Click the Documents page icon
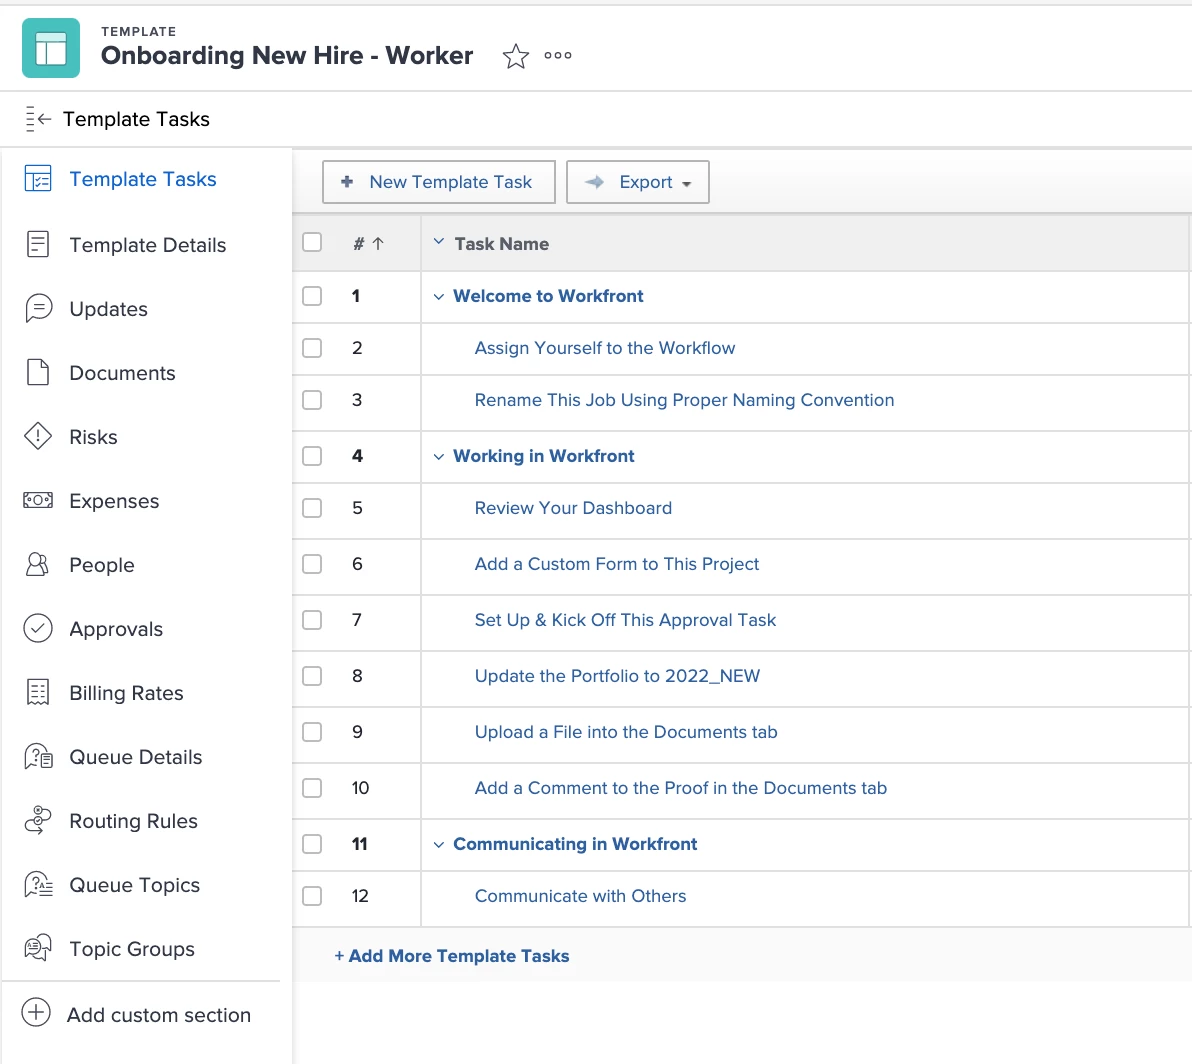Screen dimensions: 1192x1064 pyautogui.click(x=38, y=372)
